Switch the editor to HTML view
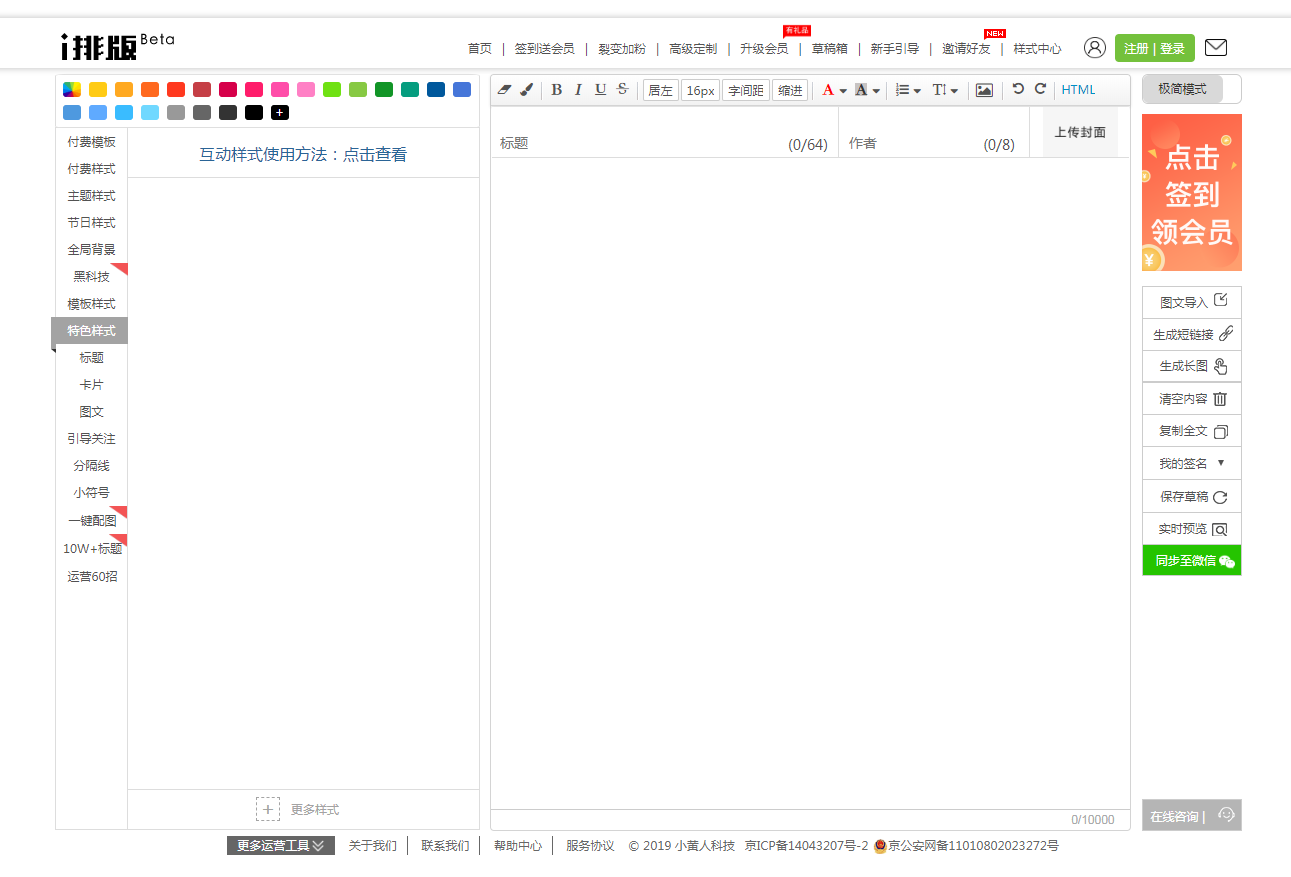The image size is (1291, 877). tap(1078, 90)
